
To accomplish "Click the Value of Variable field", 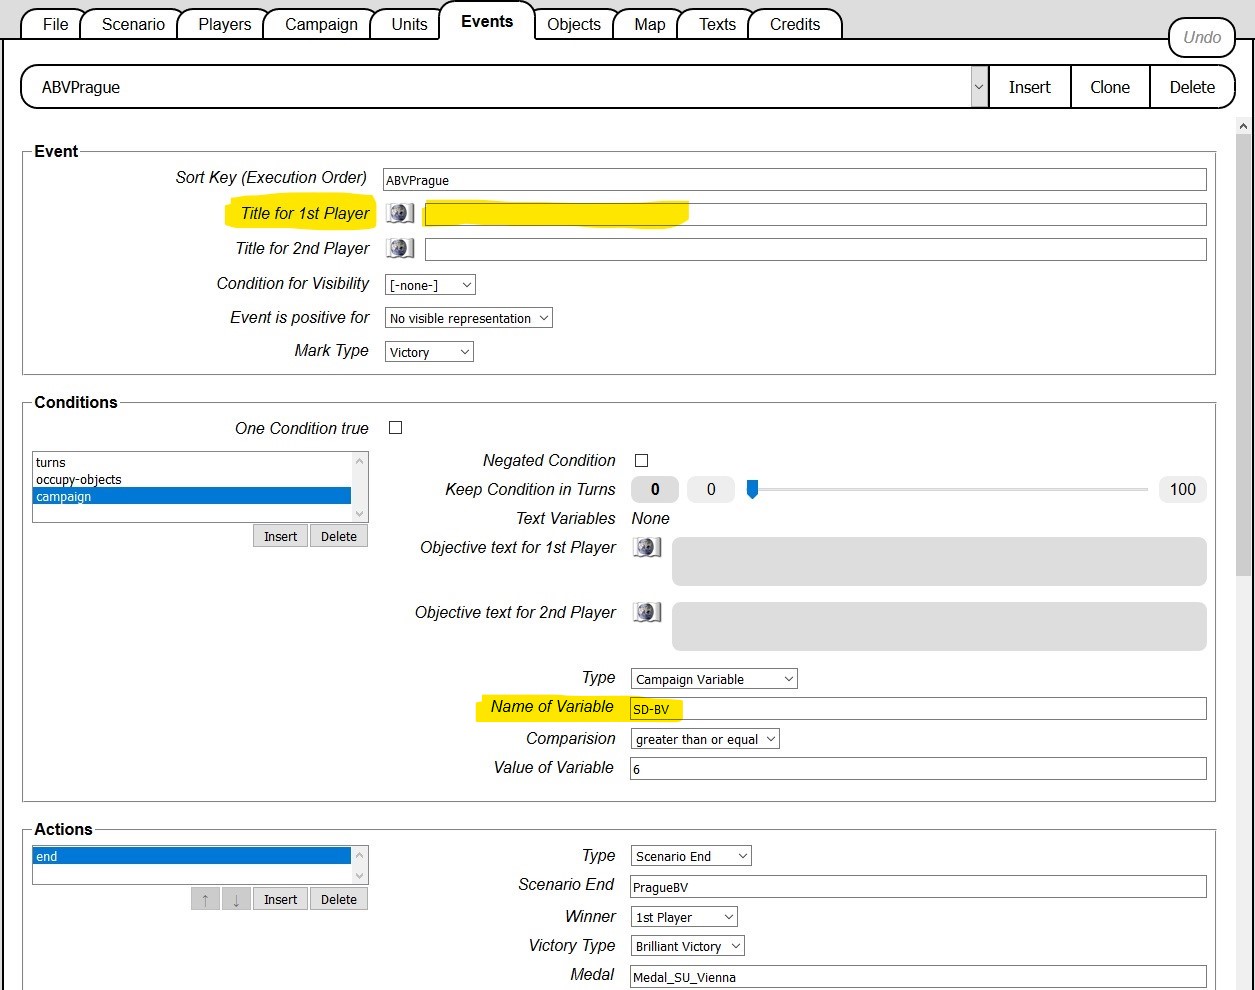I will coord(918,768).
